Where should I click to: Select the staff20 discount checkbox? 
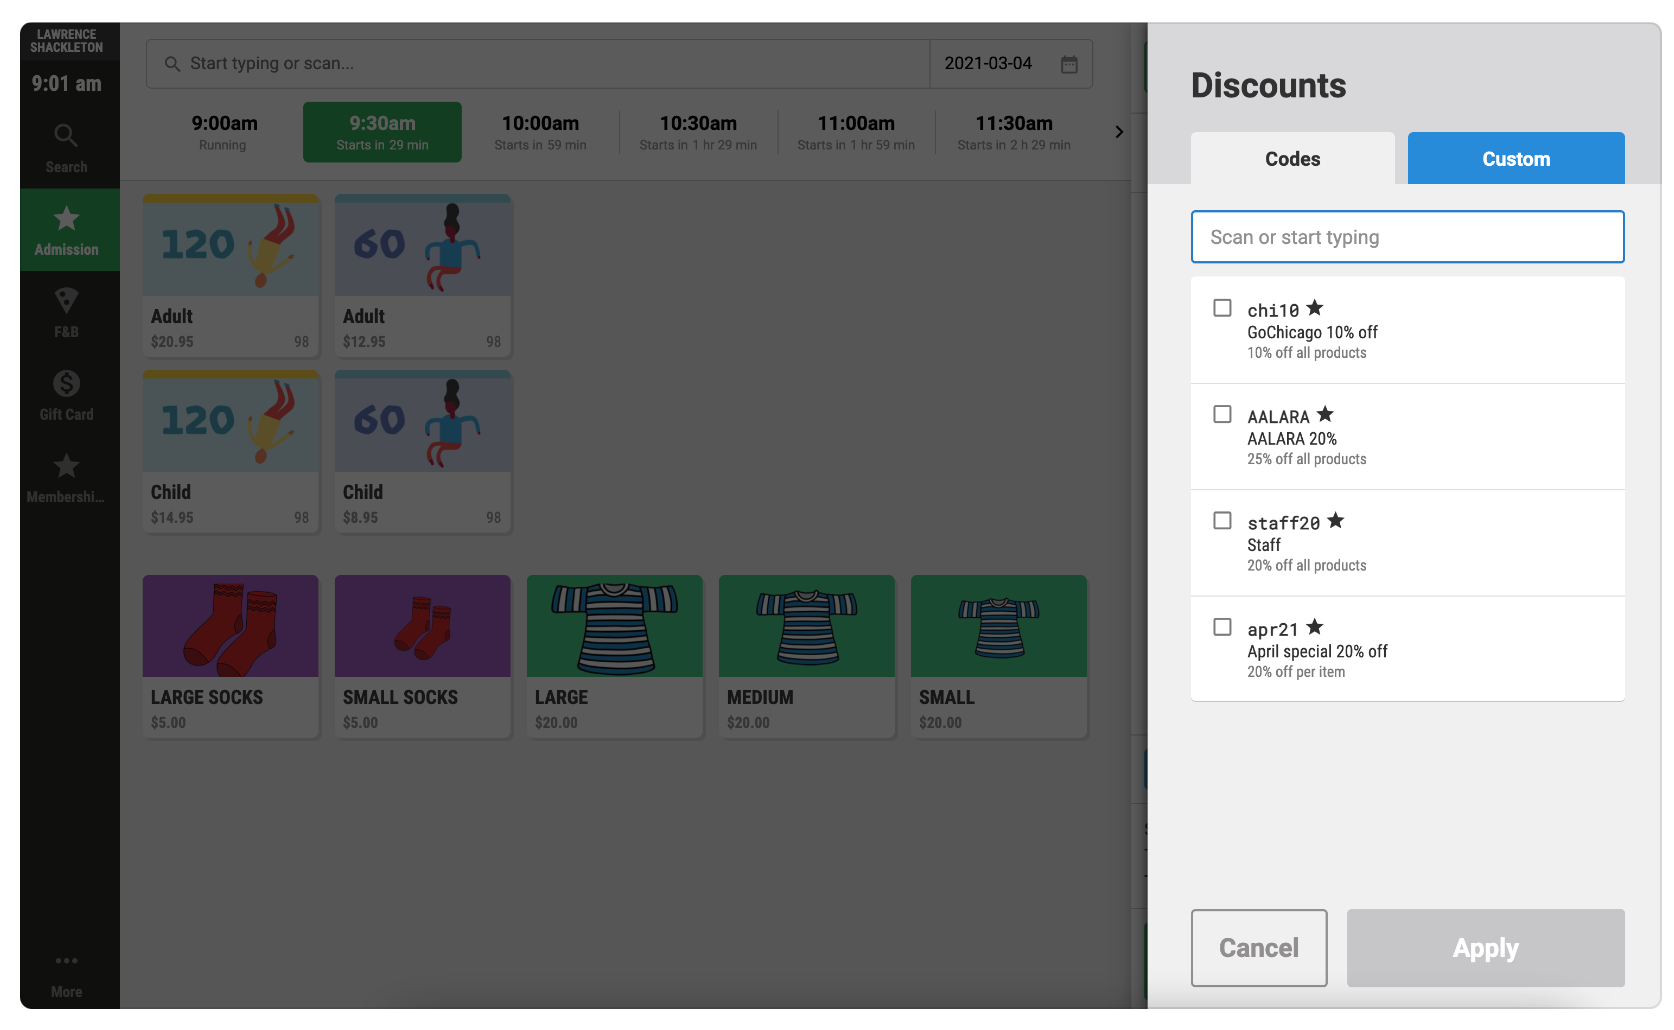(1222, 519)
